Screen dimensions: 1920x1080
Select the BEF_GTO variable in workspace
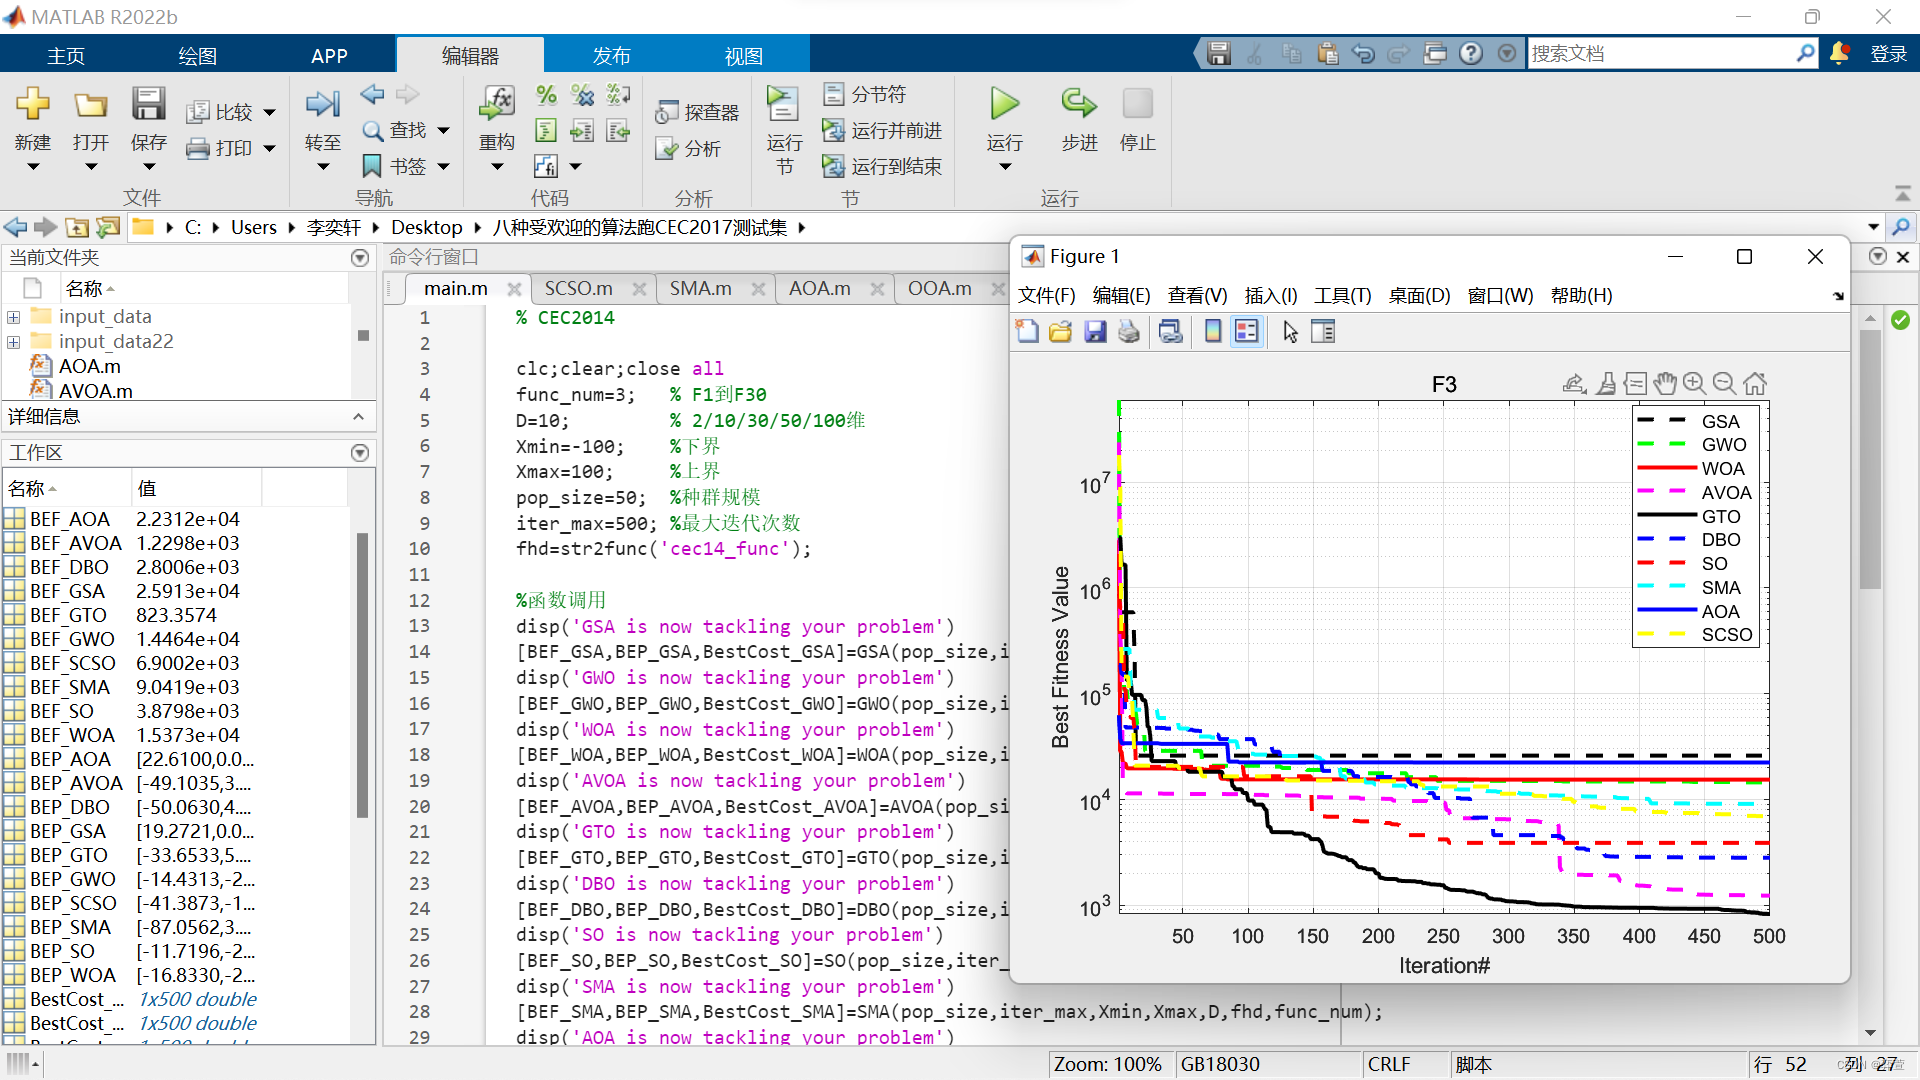[x=175, y=615]
